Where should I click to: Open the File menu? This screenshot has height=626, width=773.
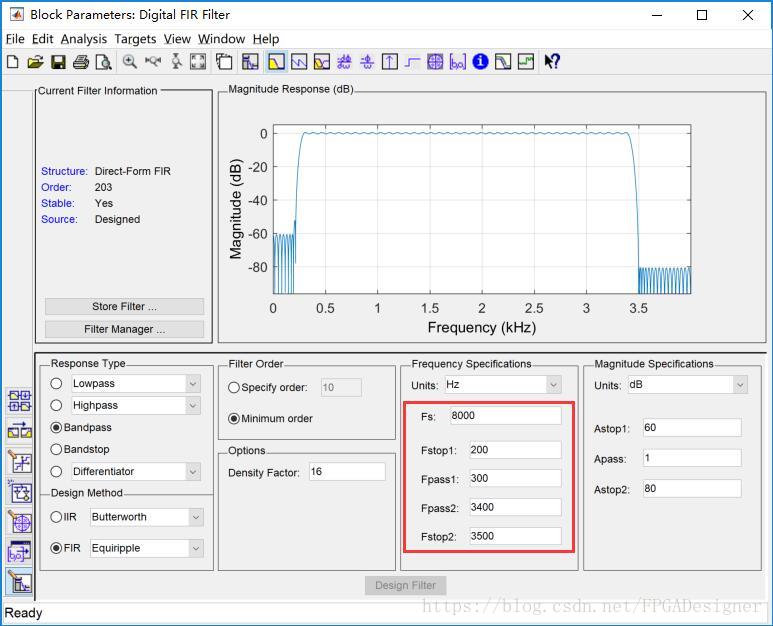tap(15, 39)
